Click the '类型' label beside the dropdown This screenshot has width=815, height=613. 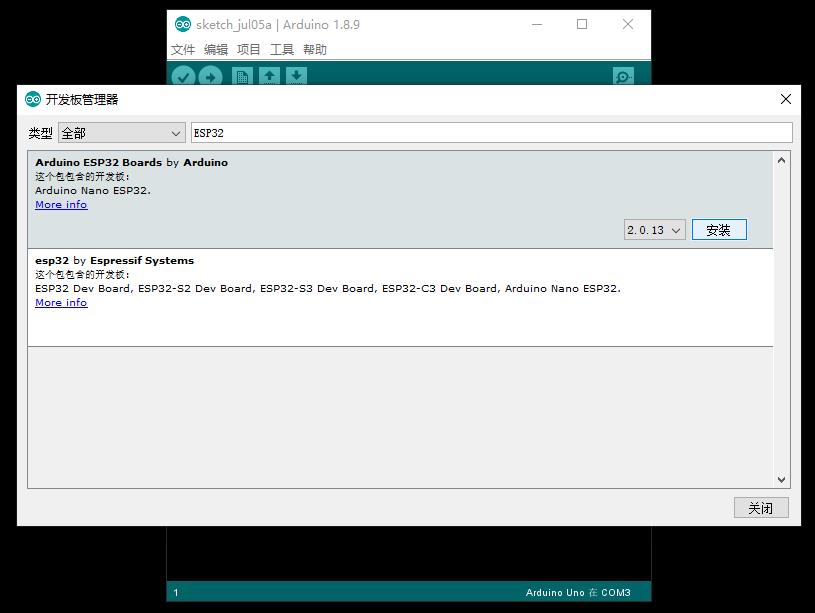point(41,134)
